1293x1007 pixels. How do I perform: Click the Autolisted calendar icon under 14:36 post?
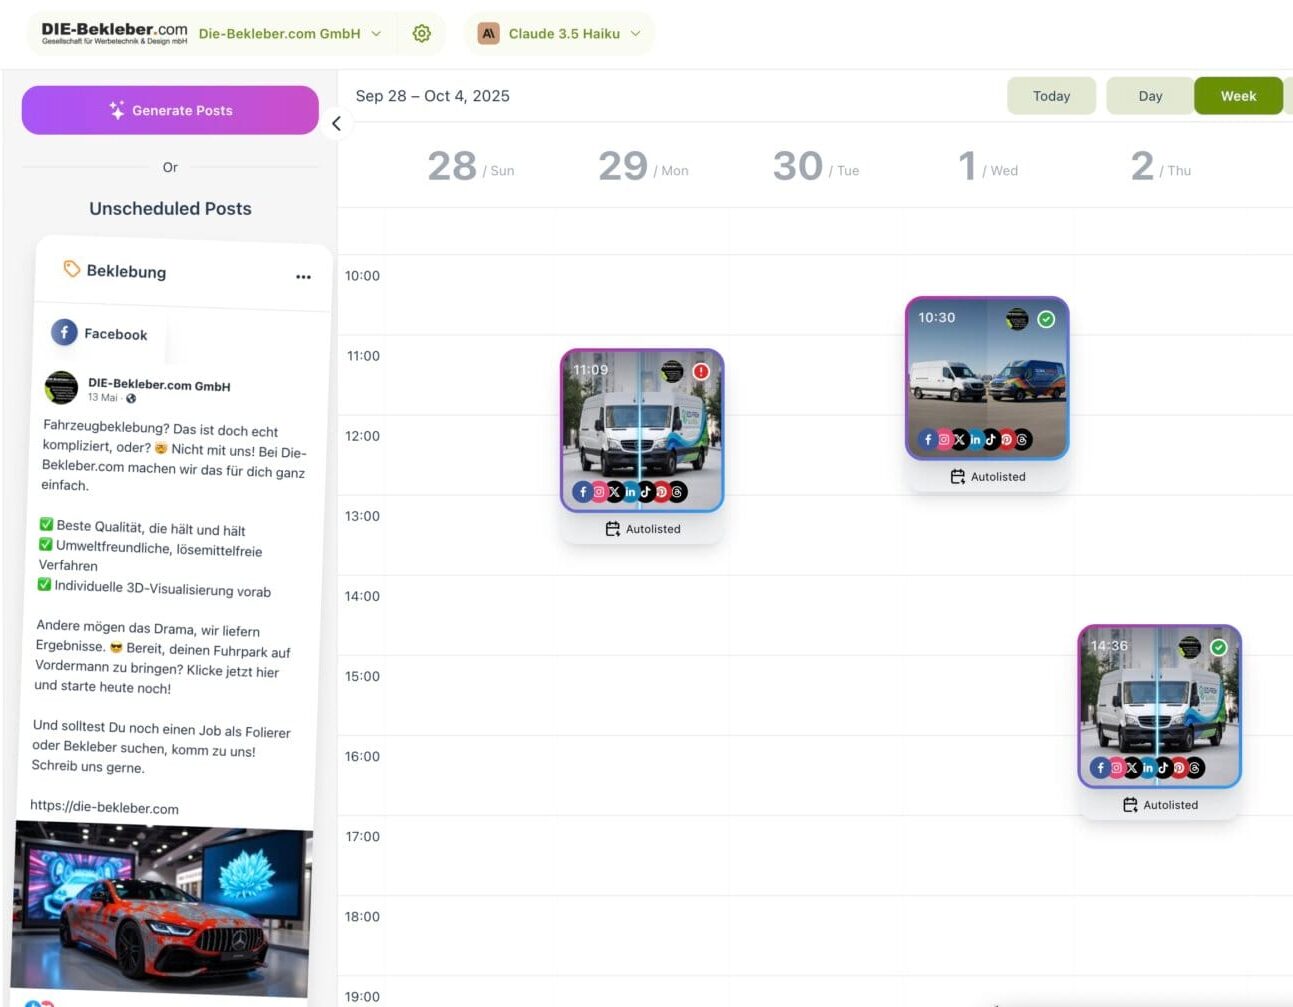coord(1130,805)
